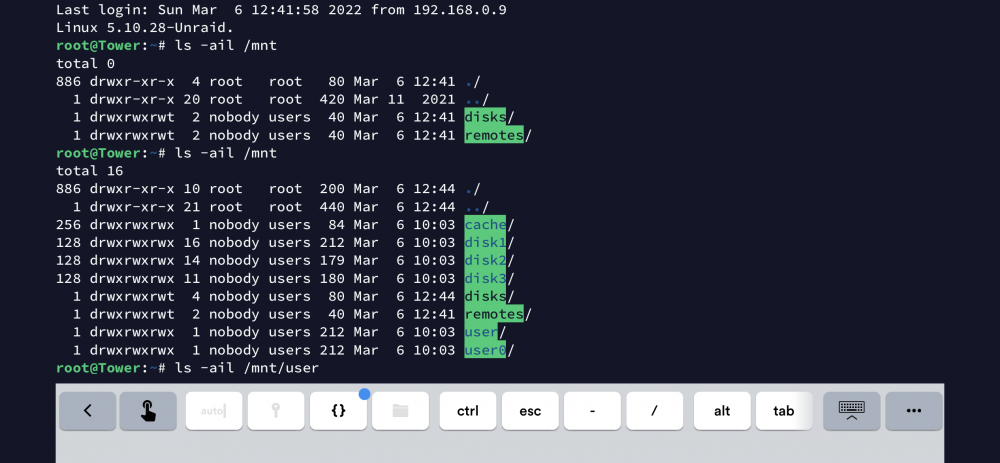Select the 'total 0' line
1000x463 pixels.
tap(85, 64)
